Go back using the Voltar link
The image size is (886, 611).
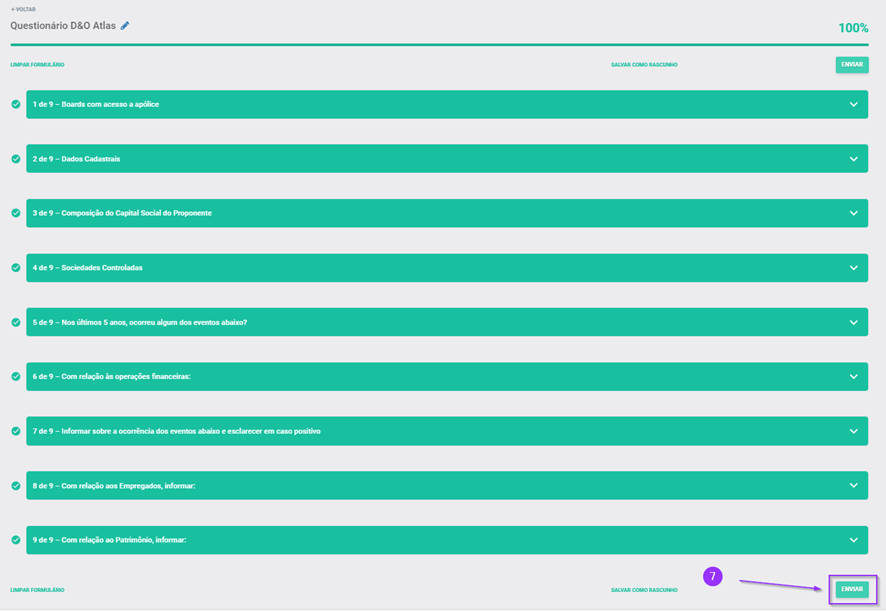[x=23, y=9]
